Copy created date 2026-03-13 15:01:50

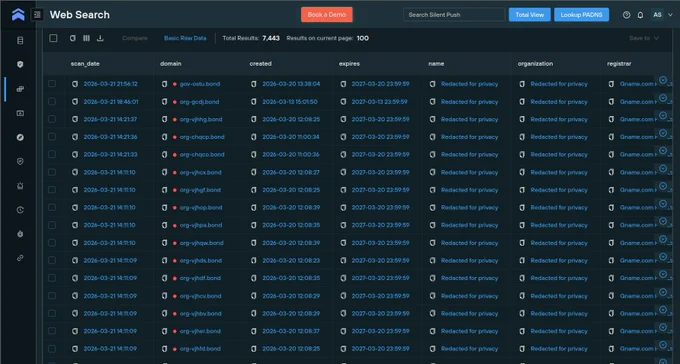coord(254,102)
